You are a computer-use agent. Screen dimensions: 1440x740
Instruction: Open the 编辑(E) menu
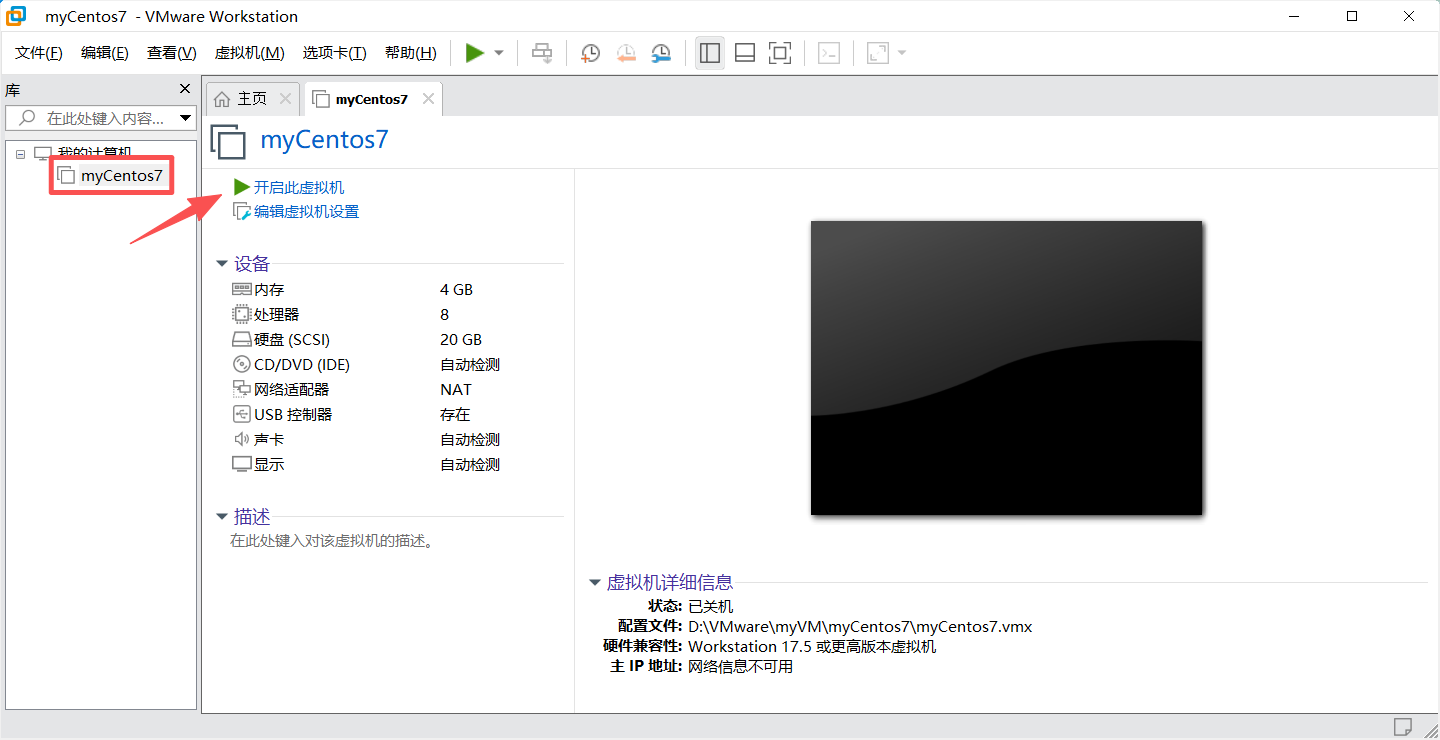pyautogui.click(x=105, y=53)
